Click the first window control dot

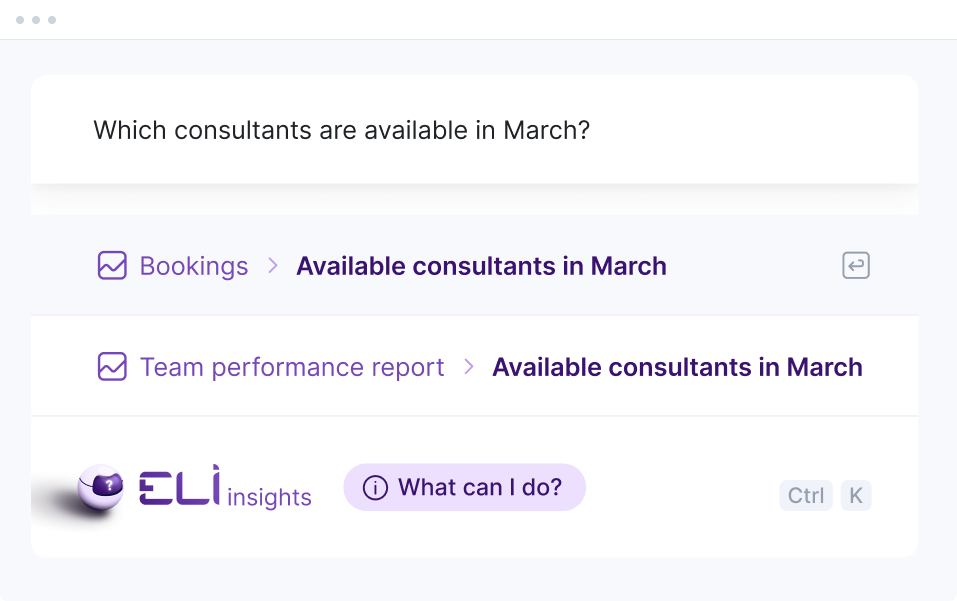tap(20, 20)
